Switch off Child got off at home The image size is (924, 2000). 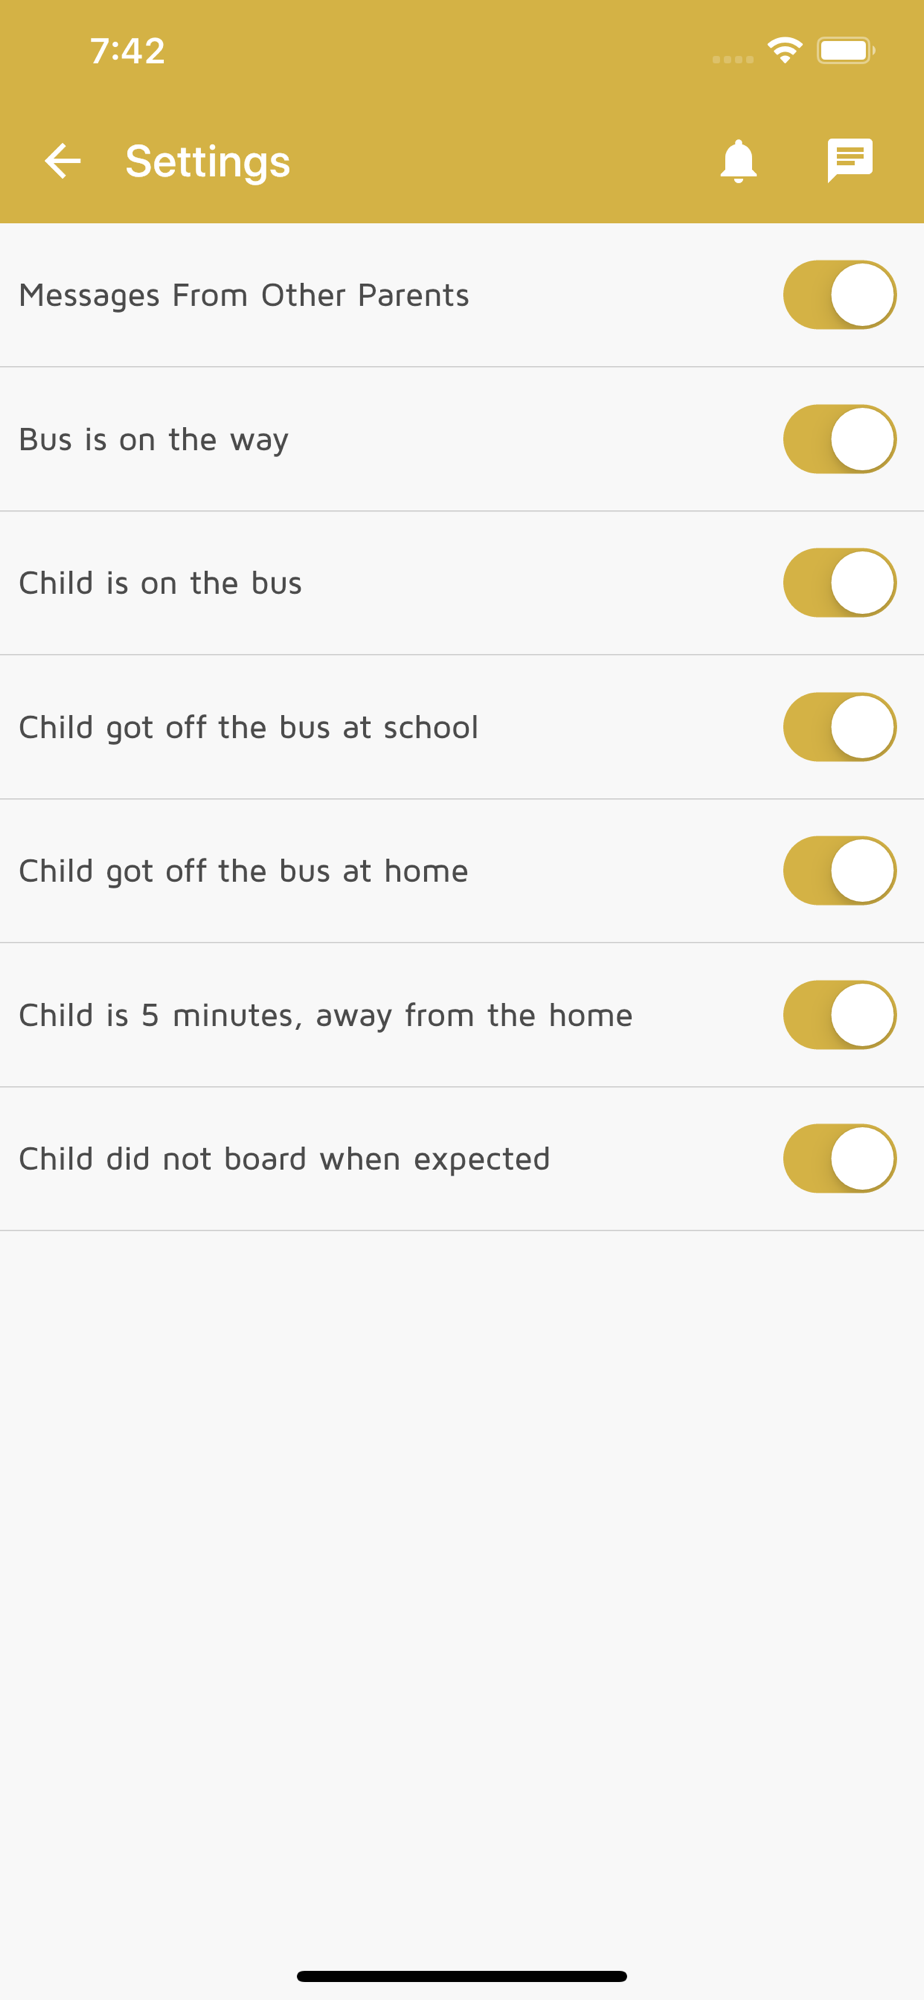pyautogui.click(x=840, y=871)
